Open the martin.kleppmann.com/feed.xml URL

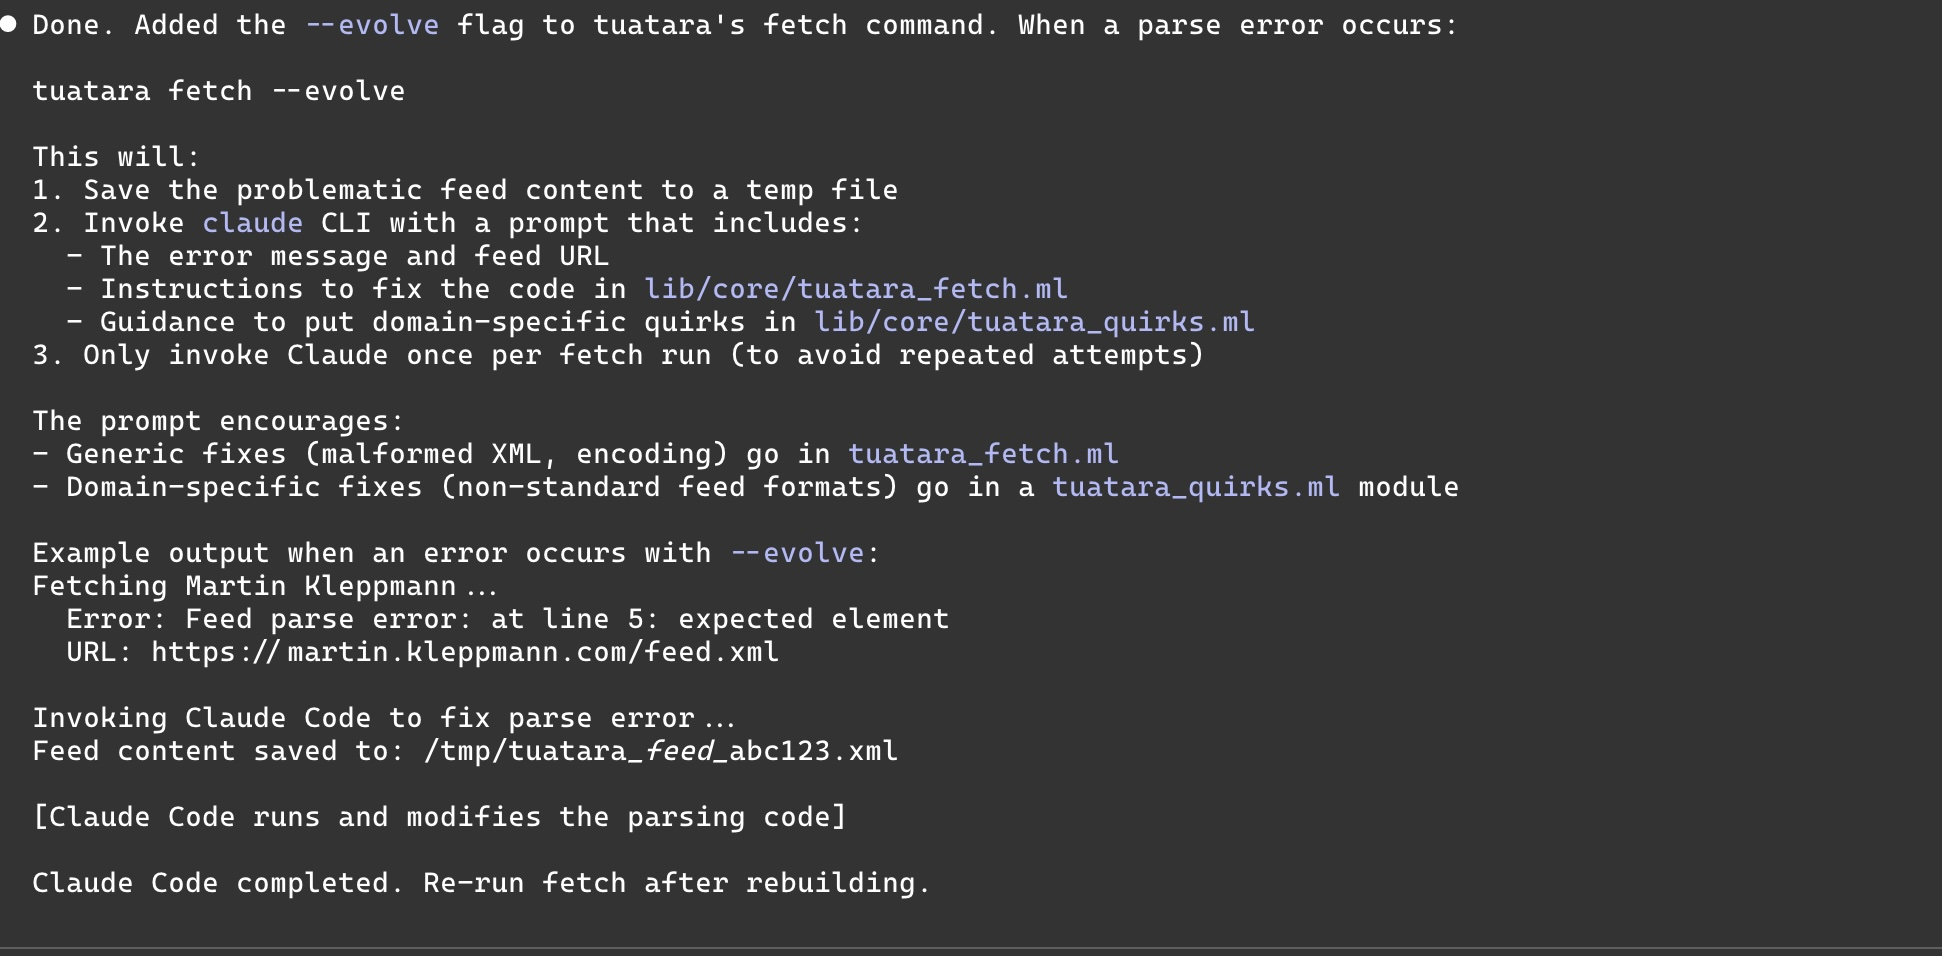[x=465, y=652]
